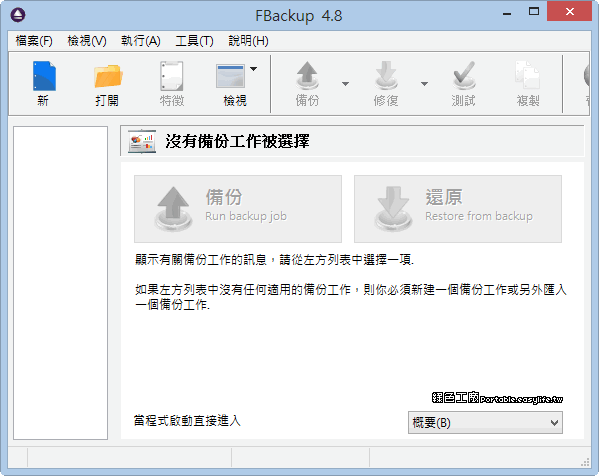Click the 修復 (Restore) toolbar icon
Image resolution: width=599 pixels, height=476 pixels.
click(x=386, y=76)
